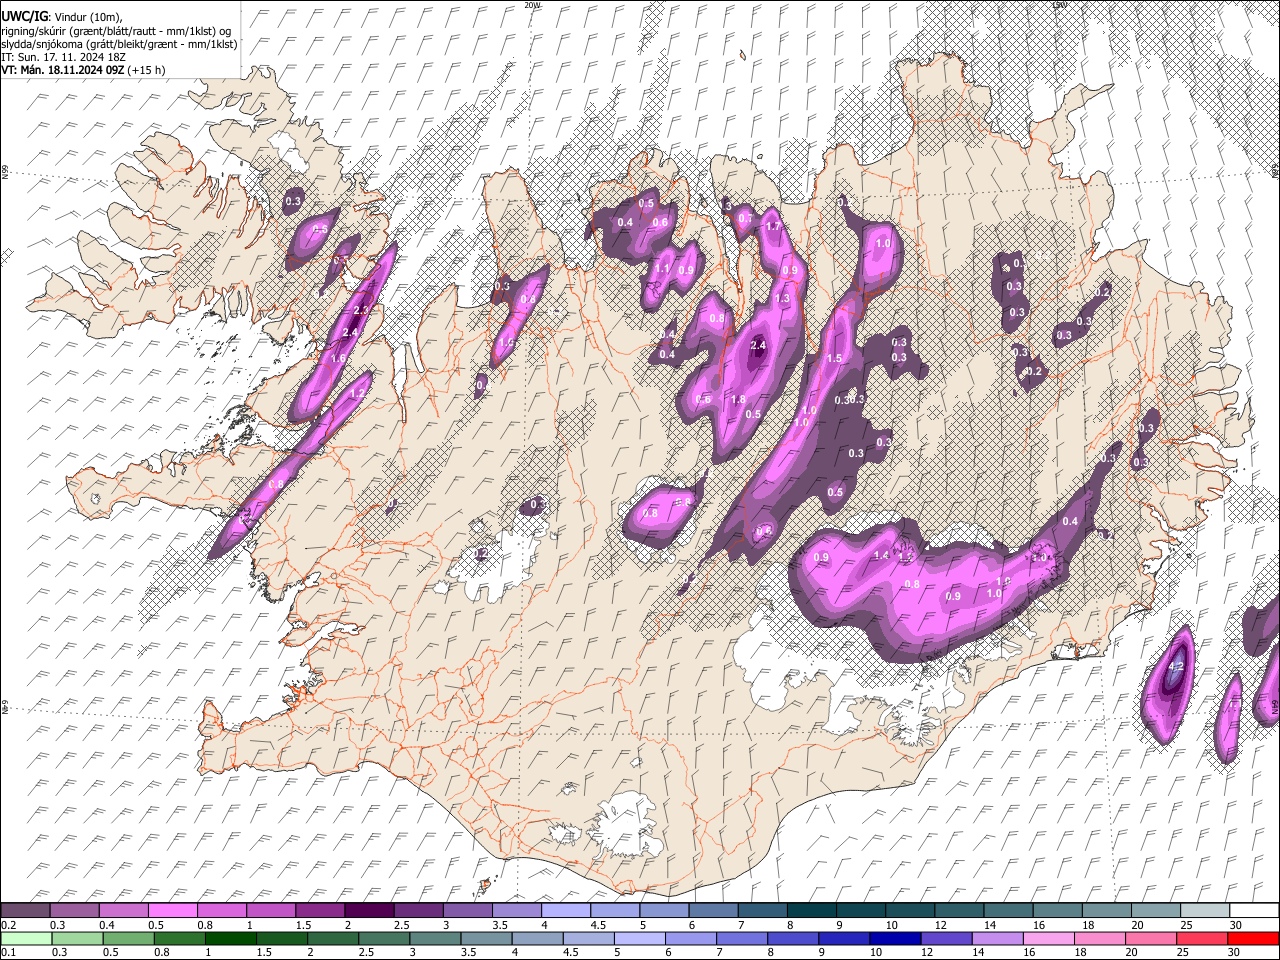
Task: Click the 'rigning/skúrir (grænt/blátt/rautt' legend description line
Action: coord(118,31)
